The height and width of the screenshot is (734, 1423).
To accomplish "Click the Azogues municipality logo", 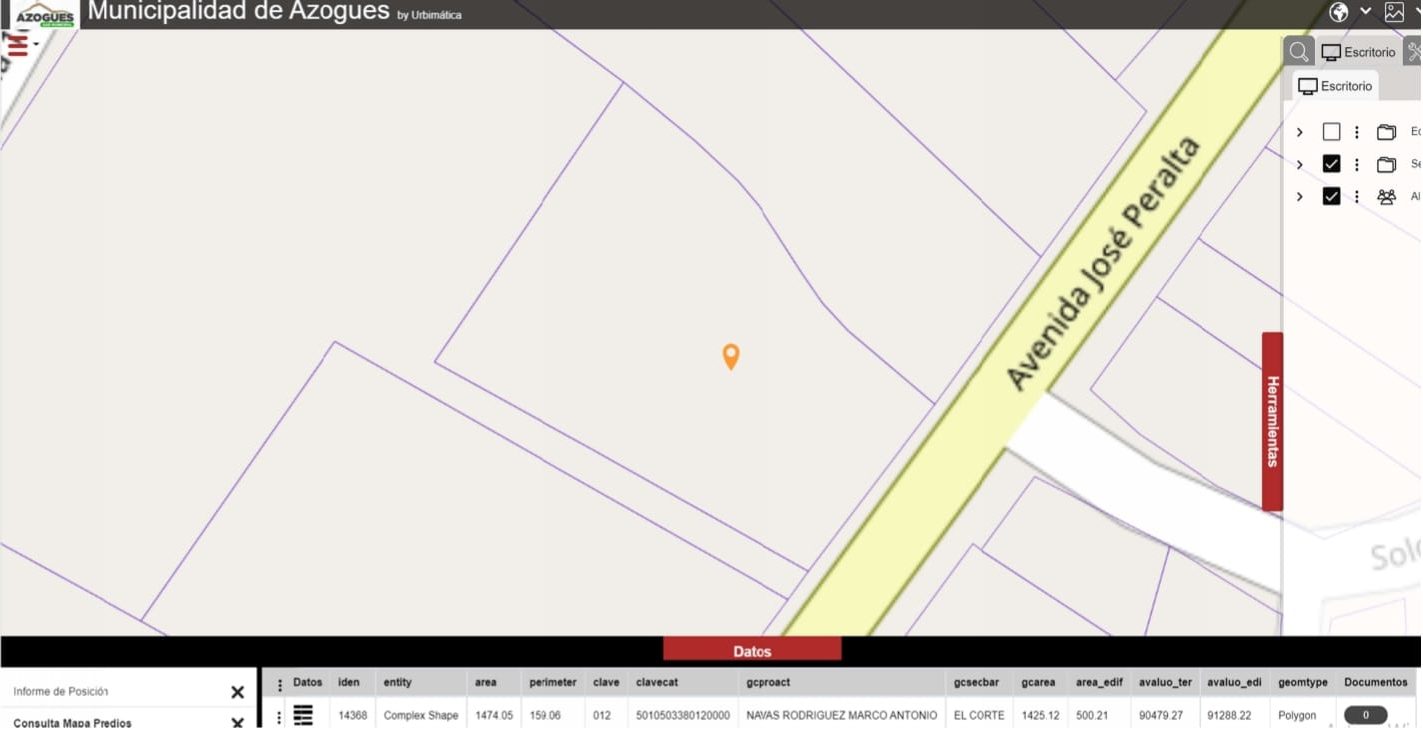I will (x=45, y=14).
